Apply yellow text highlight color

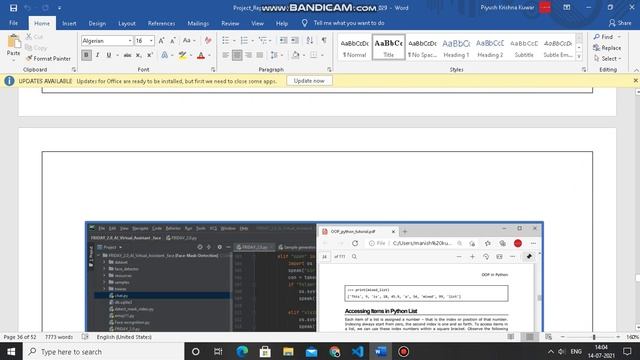pyautogui.click(x=182, y=55)
